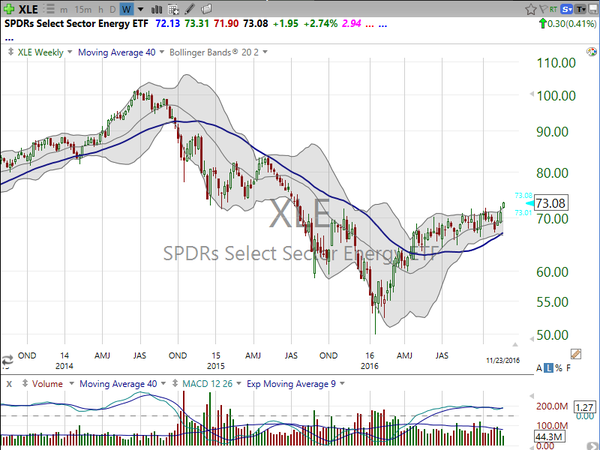
Task: Open the Exp Moving Average 9 dropdown
Action: (342, 383)
